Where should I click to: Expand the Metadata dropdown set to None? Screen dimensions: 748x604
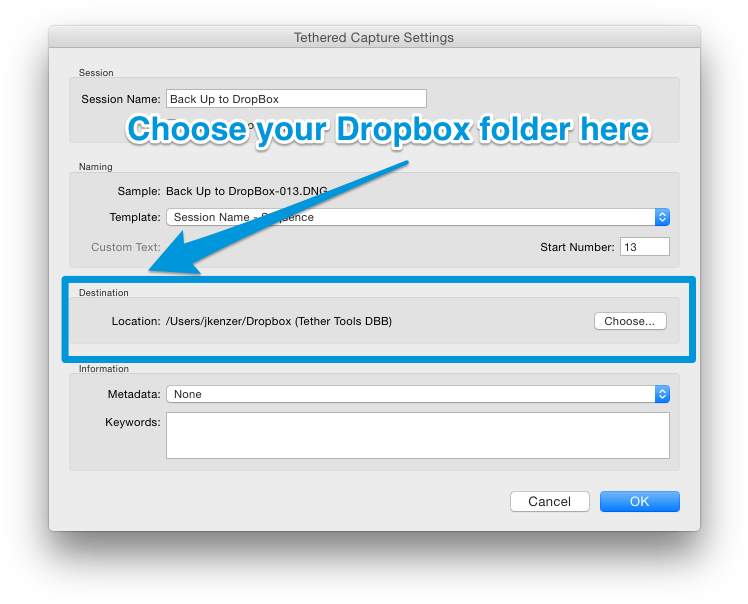[410, 394]
